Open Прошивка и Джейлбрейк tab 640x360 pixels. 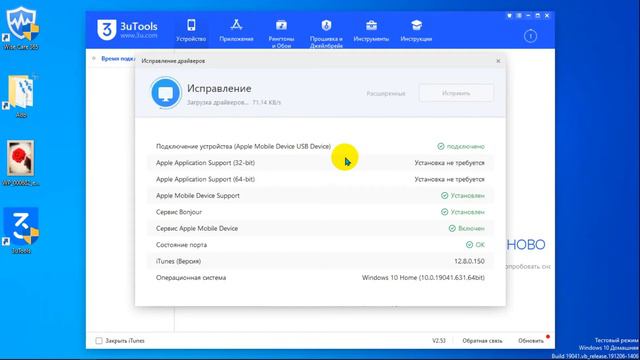pos(326,33)
